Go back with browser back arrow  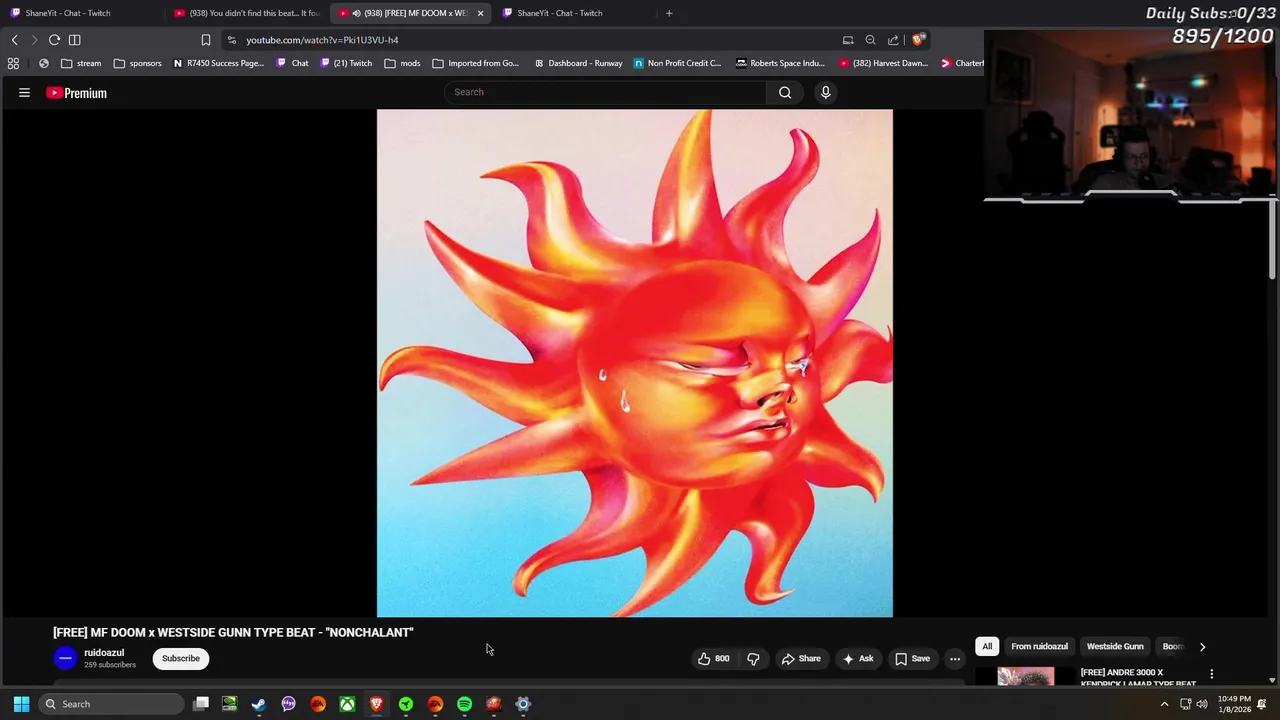point(14,40)
